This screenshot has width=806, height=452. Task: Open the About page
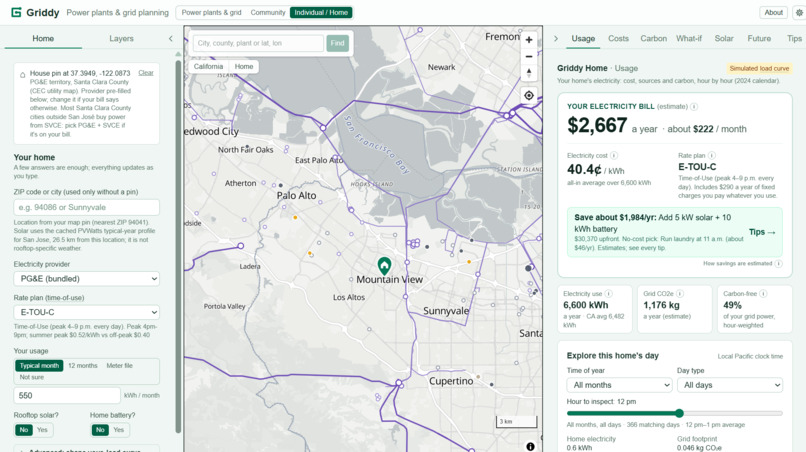point(773,12)
